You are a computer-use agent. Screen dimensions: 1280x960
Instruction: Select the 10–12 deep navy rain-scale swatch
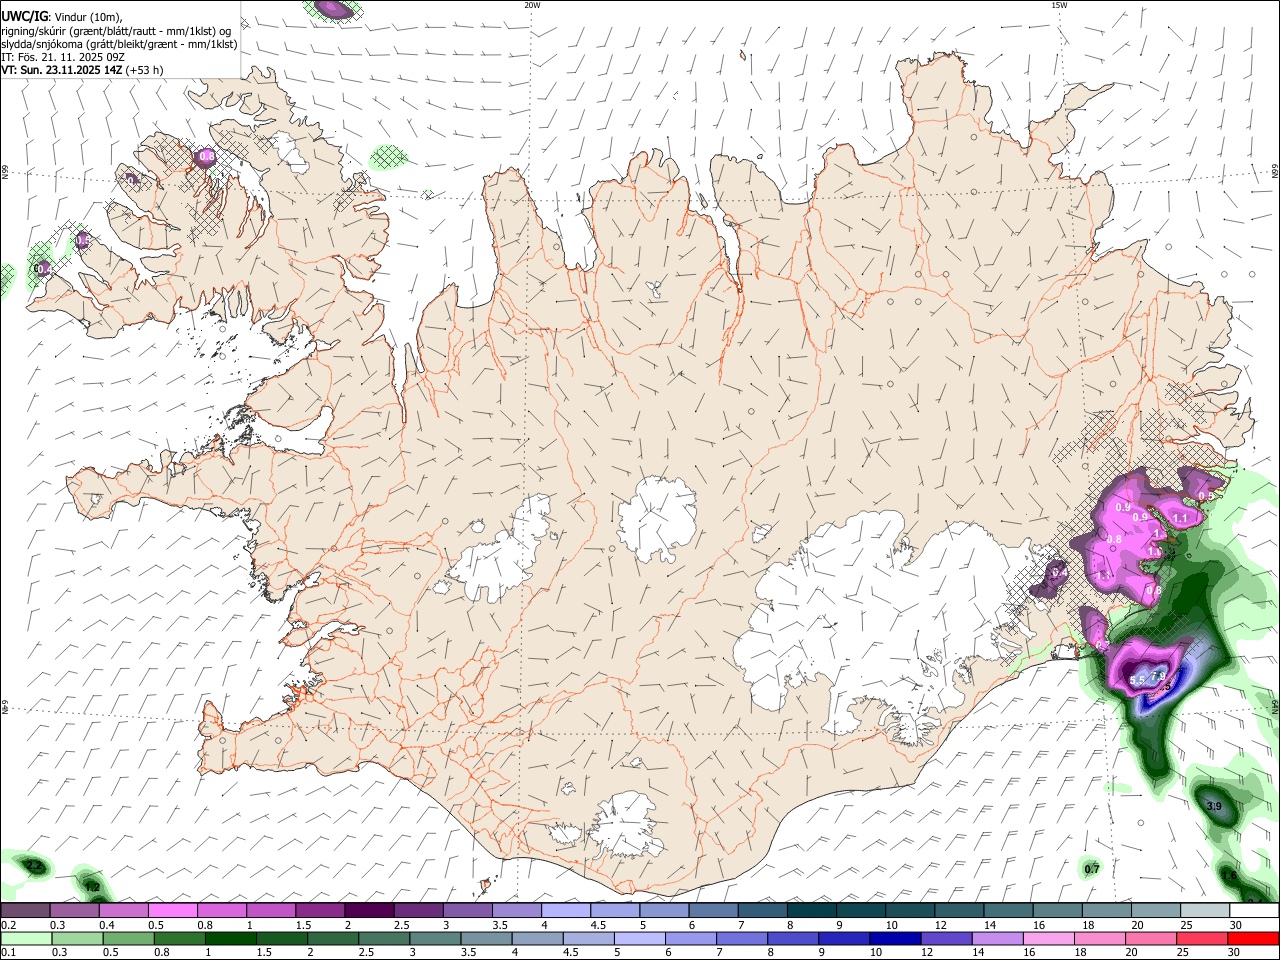point(895,939)
